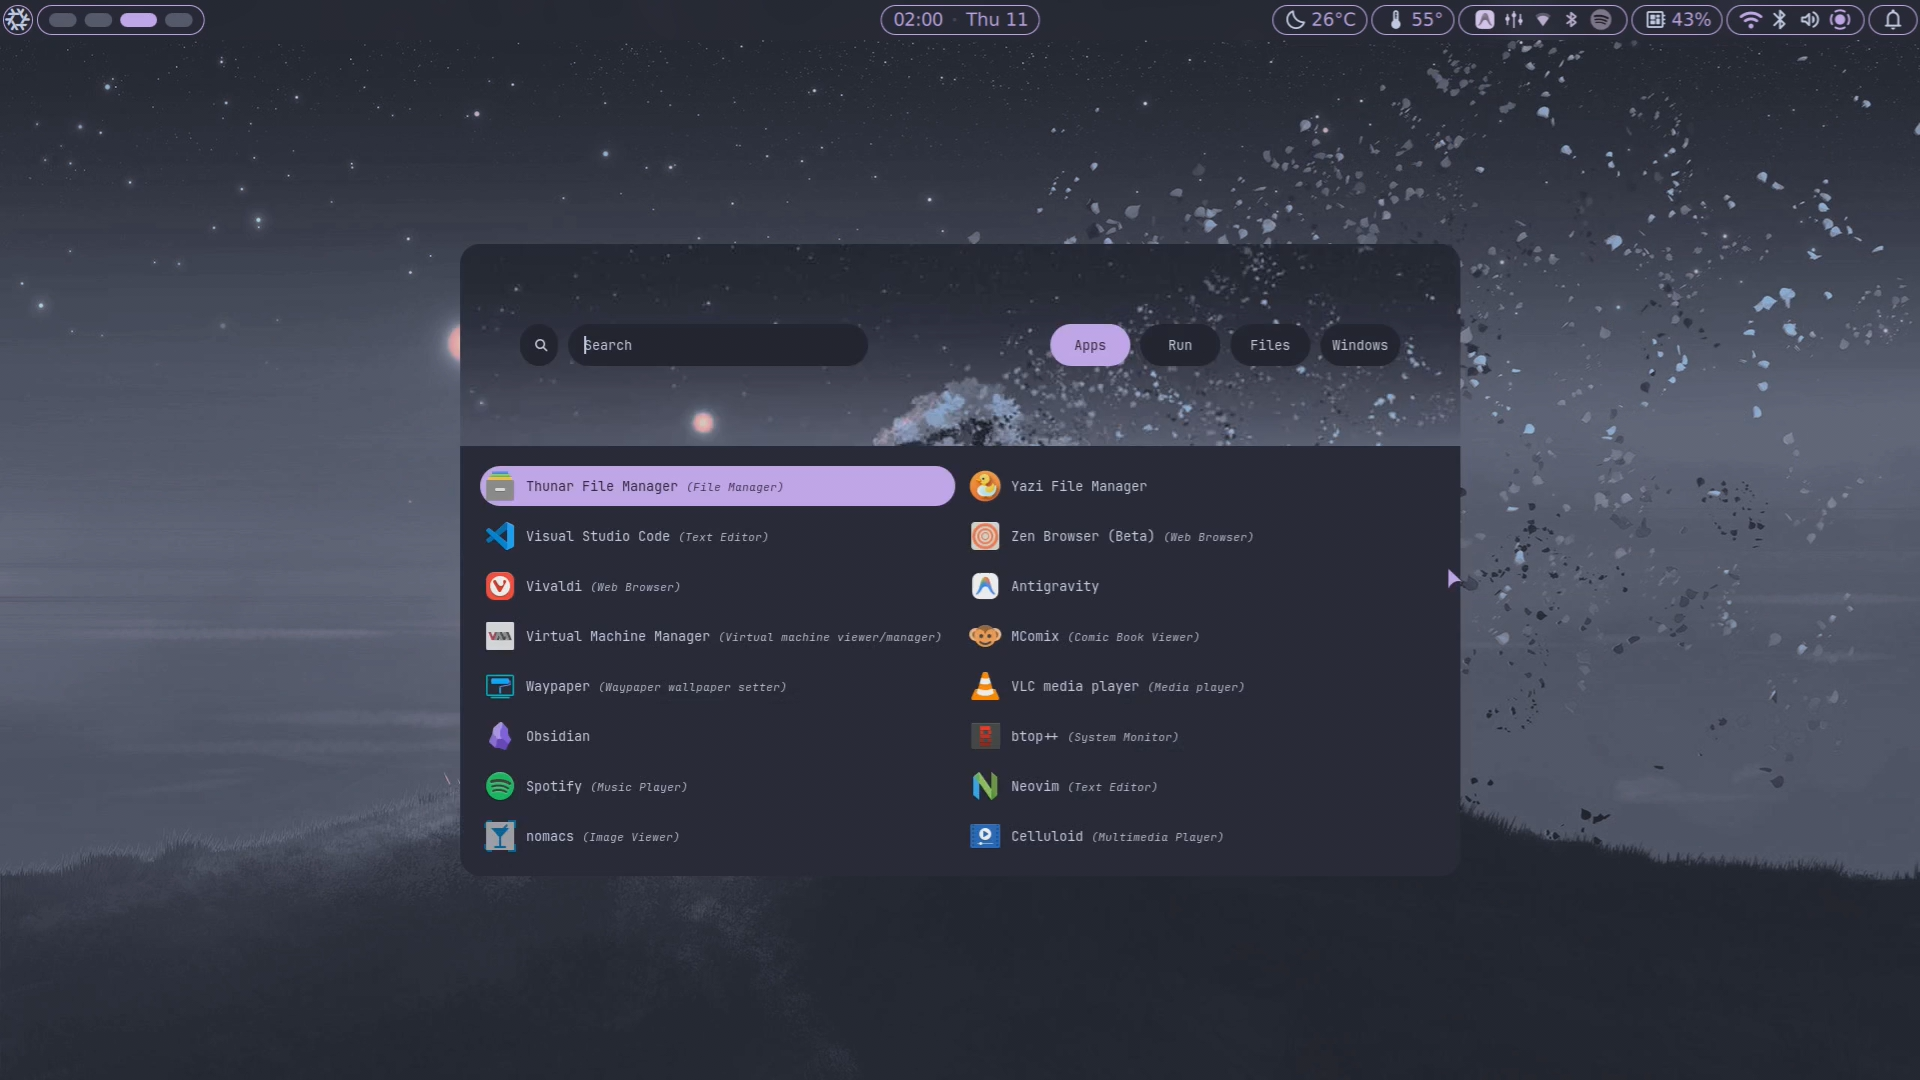Select the active purple workspace pill
1920x1080 pixels.
click(x=138, y=19)
